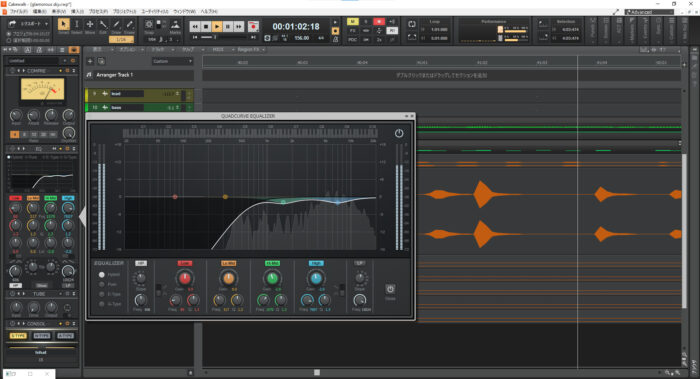The width and height of the screenshot is (700, 379).
Task: Open the track control Custom dropdown
Action: (x=172, y=61)
